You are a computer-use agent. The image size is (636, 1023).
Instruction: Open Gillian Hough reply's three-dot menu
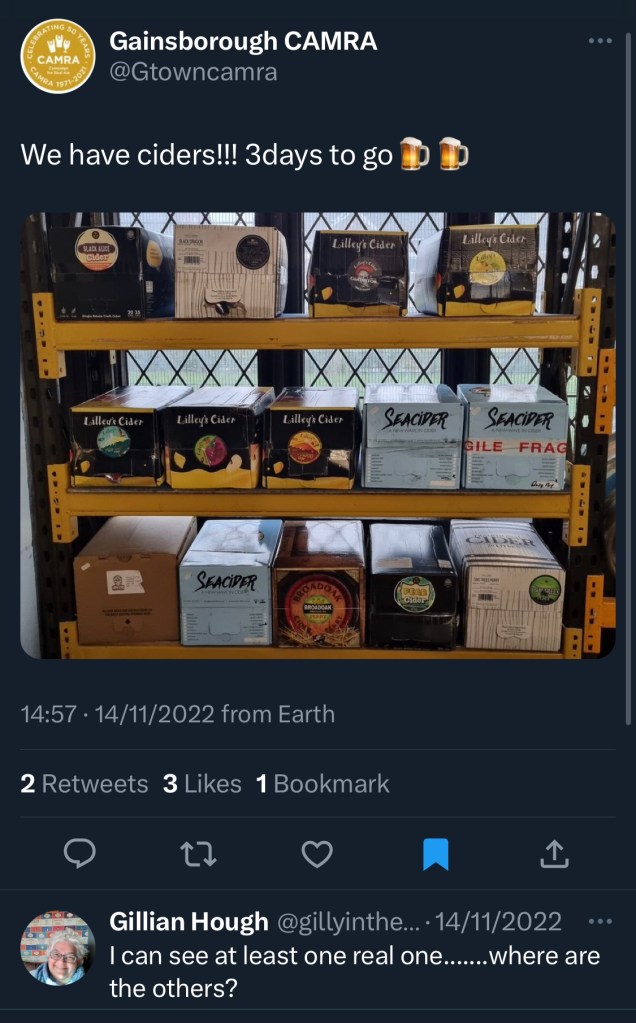click(x=600, y=921)
